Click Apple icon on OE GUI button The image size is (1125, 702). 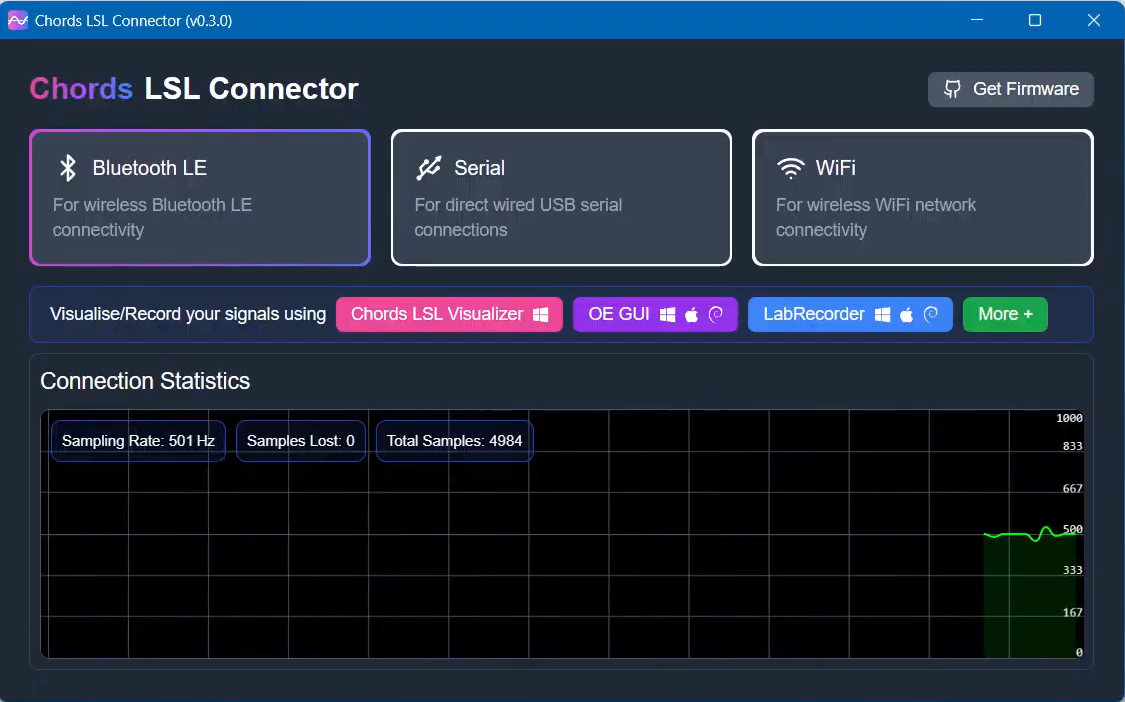(691, 315)
